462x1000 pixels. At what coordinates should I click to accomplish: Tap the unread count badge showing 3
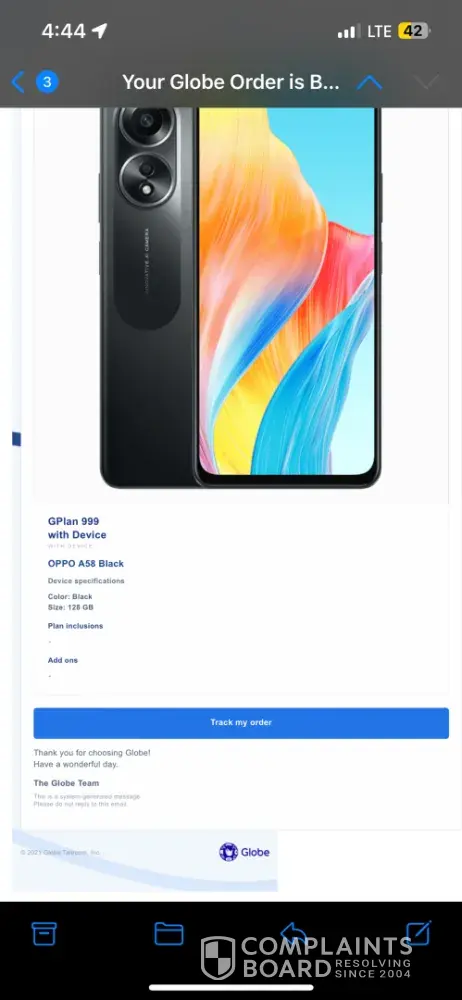(47, 82)
